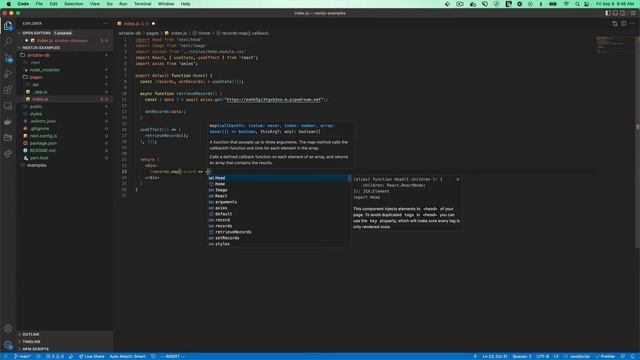Image resolution: width=640 pixels, height=360 pixels.
Task: Select the axios suggestion in autocomplete
Action: pyautogui.click(x=279, y=208)
